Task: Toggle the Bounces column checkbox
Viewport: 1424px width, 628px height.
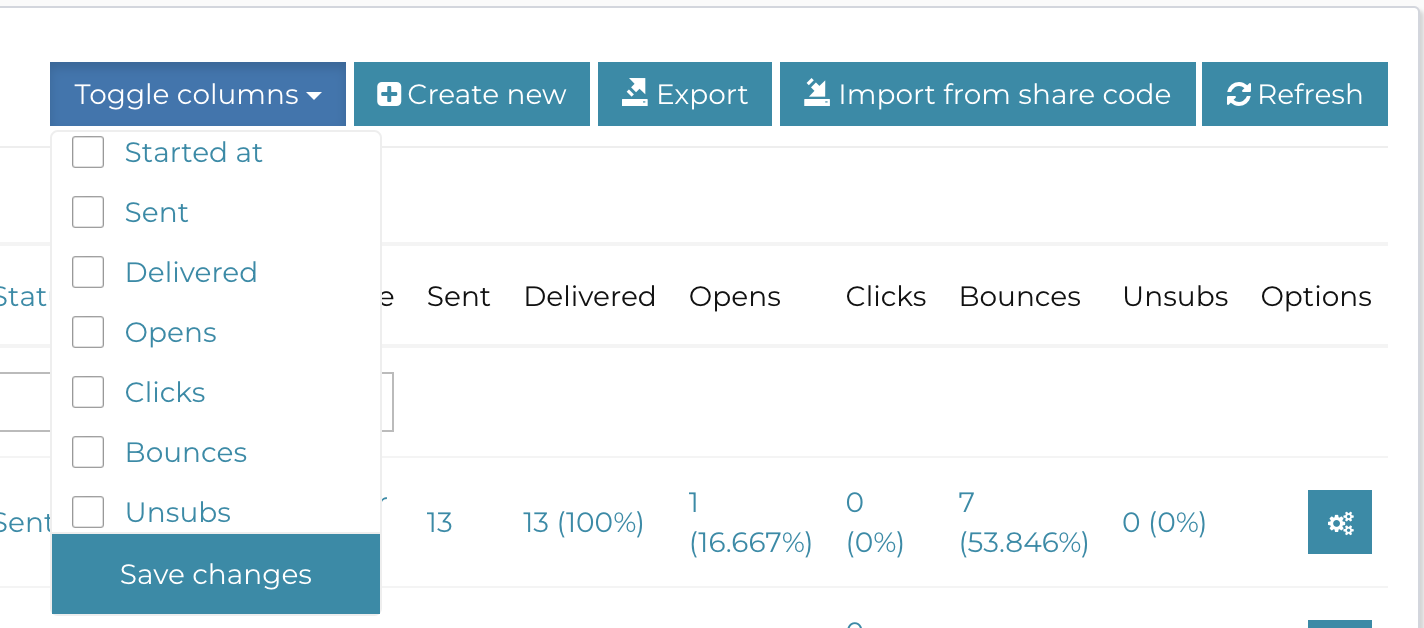Action: click(x=88, y=452)
